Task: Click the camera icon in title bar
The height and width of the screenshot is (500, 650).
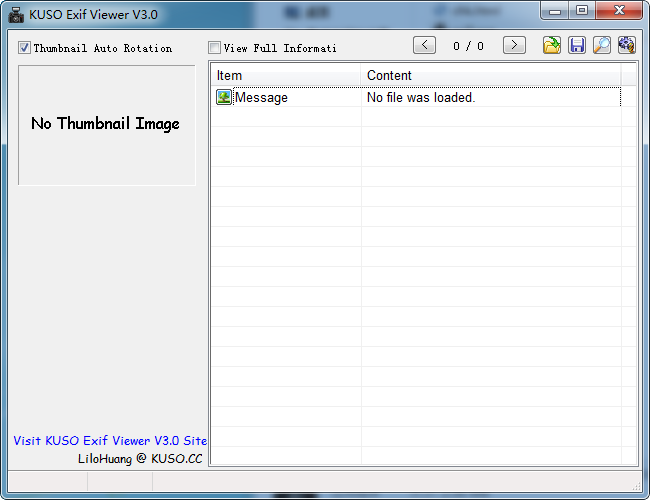Action: coord(16,15)
